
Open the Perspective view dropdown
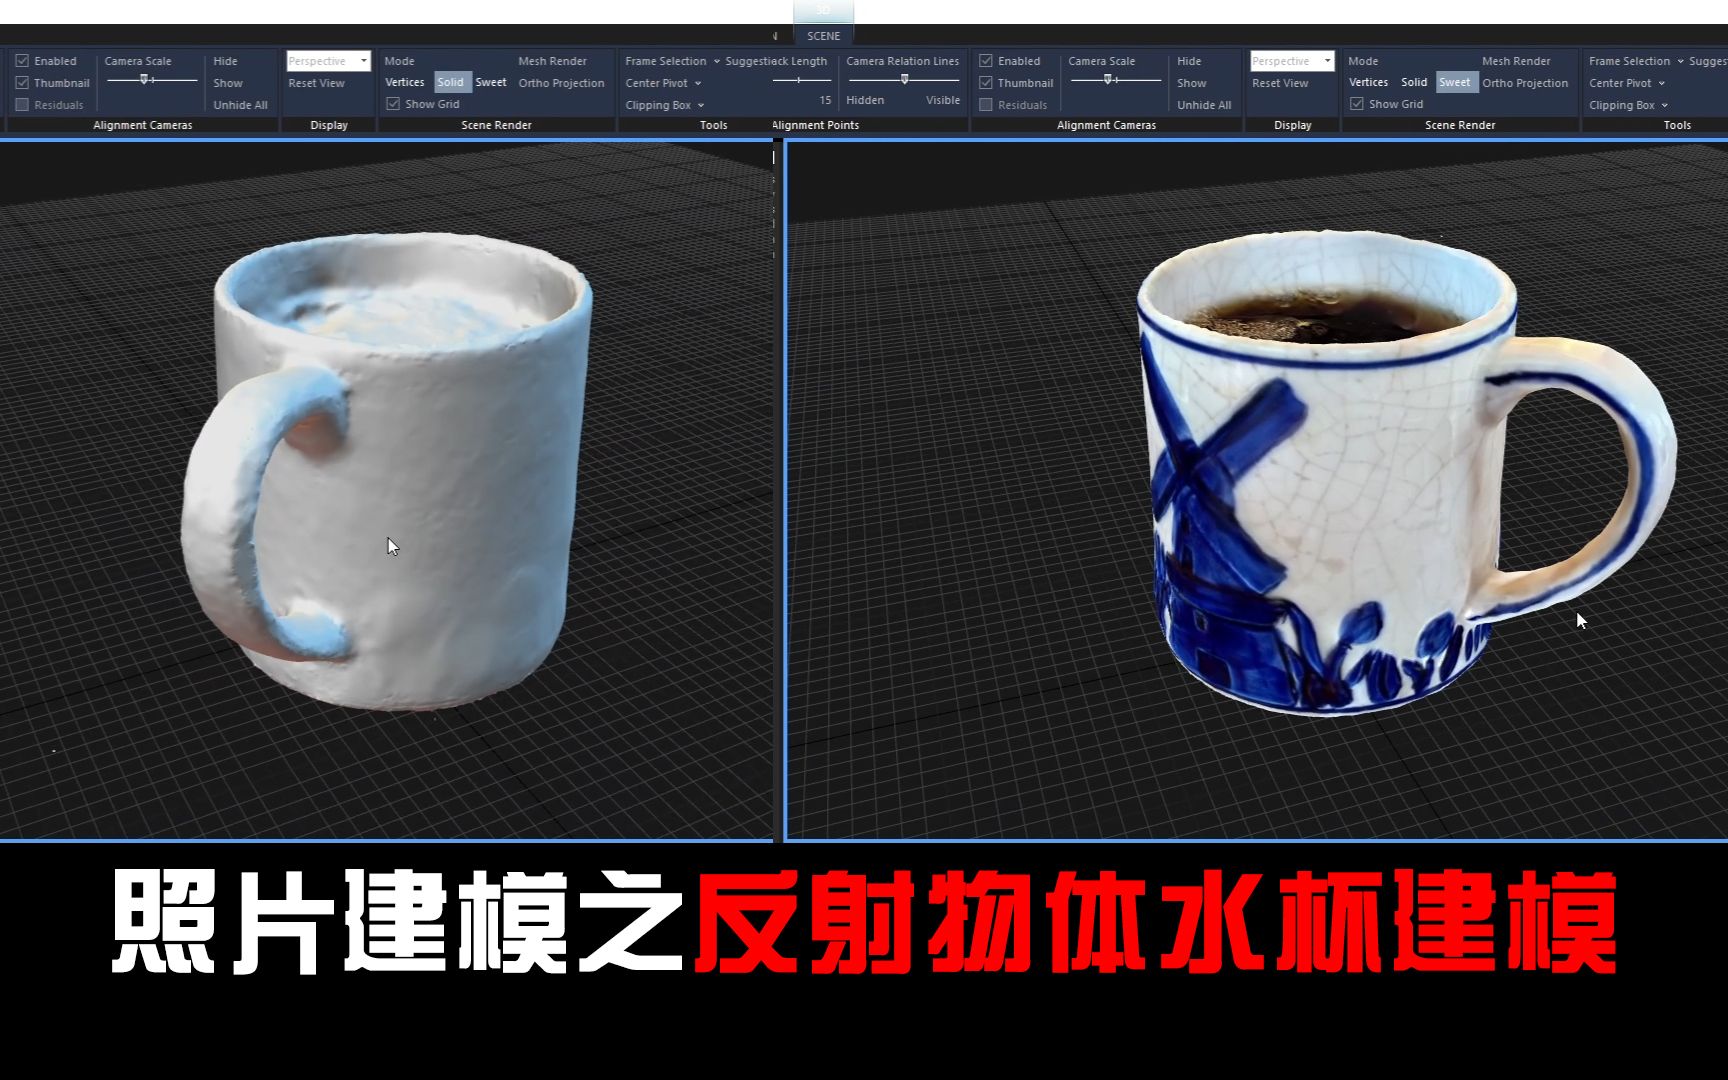click(x=327, y=60)
